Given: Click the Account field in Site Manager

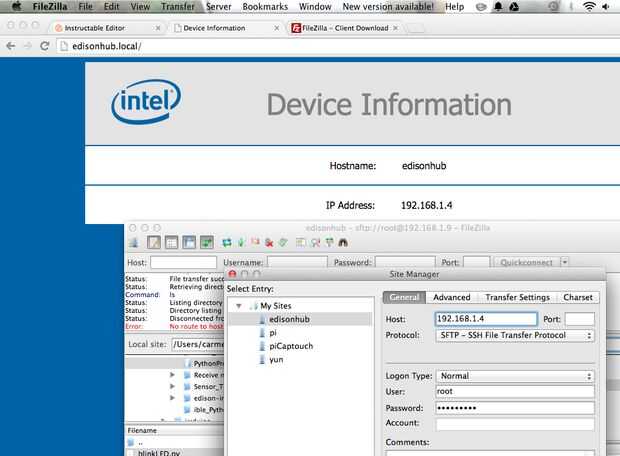Looking at the screenshot, I should coord(515,424).
